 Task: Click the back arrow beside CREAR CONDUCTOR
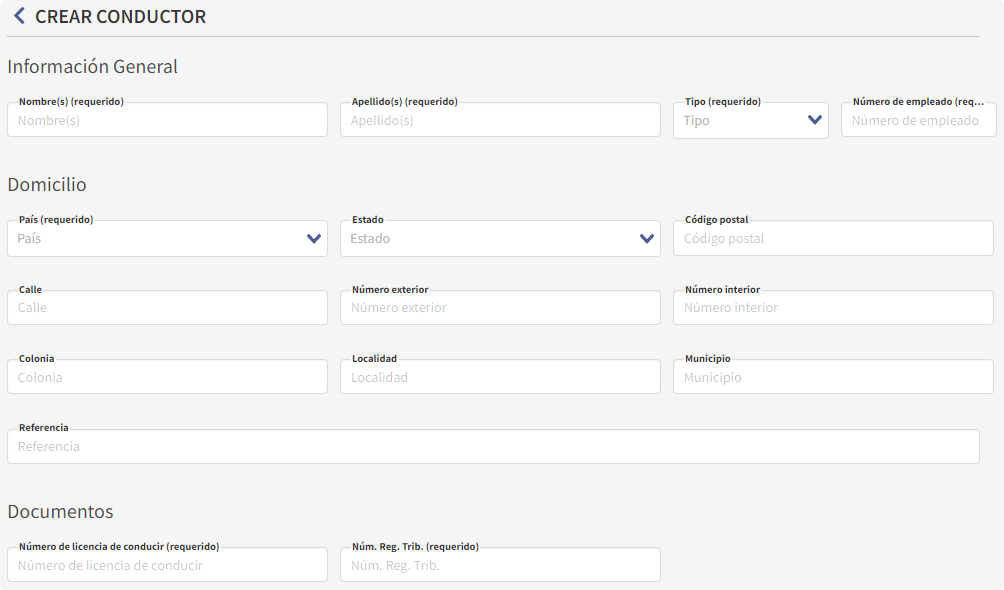coord(19,16)
